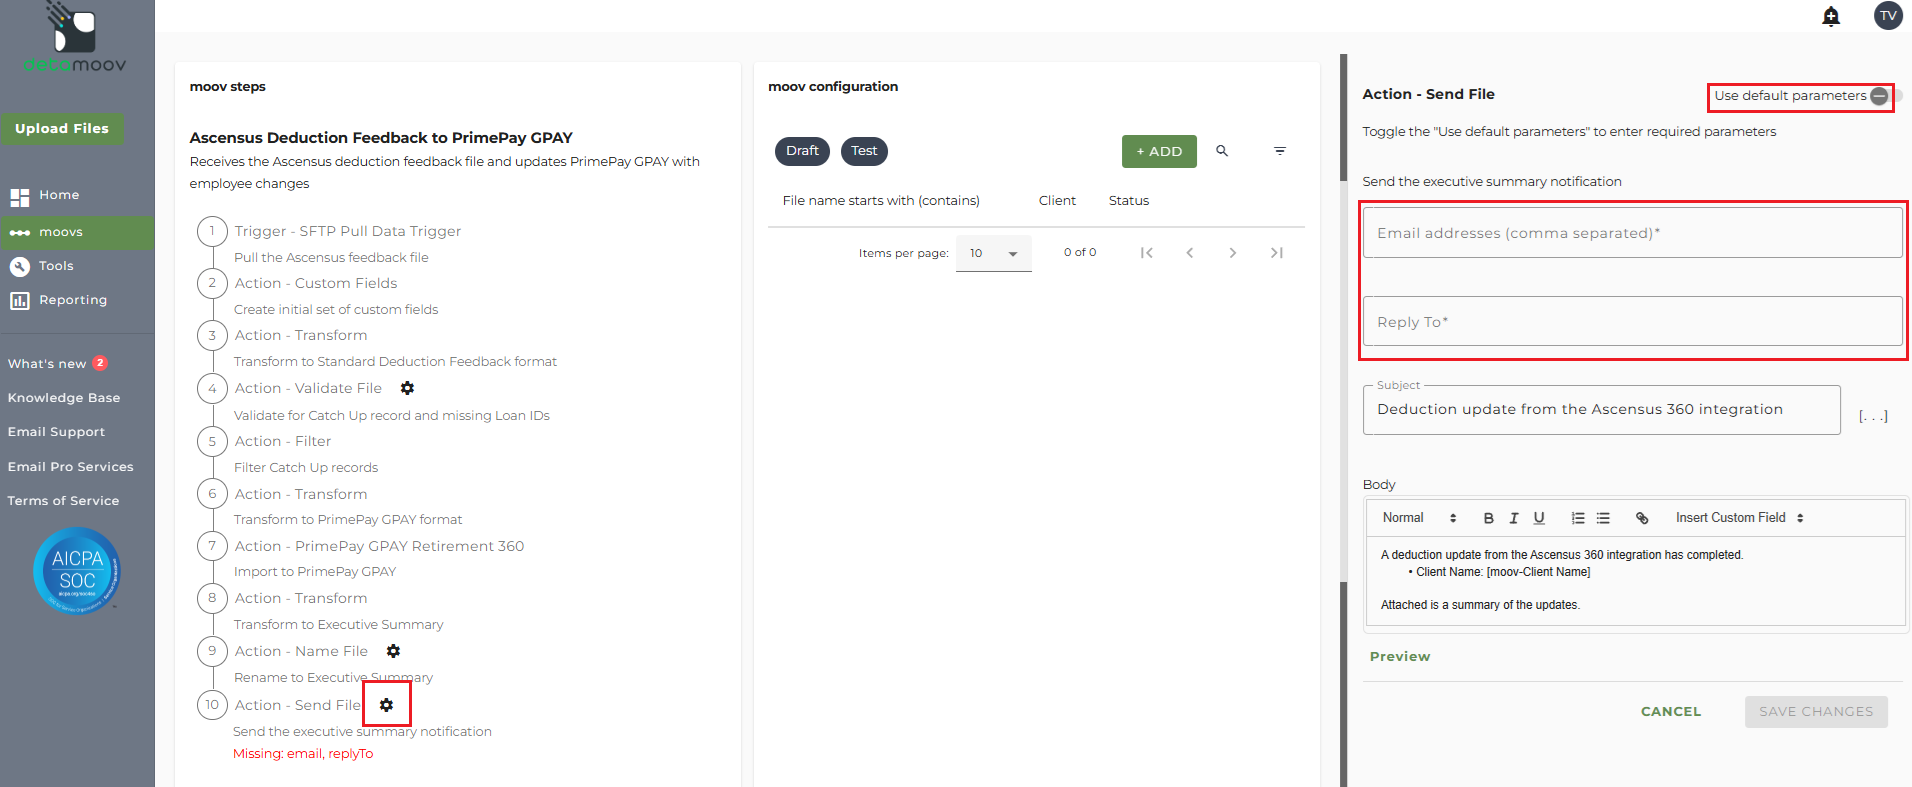1912x787 pixels.
Task: Open Terms of Service
Action: click(x=63, y=501)
